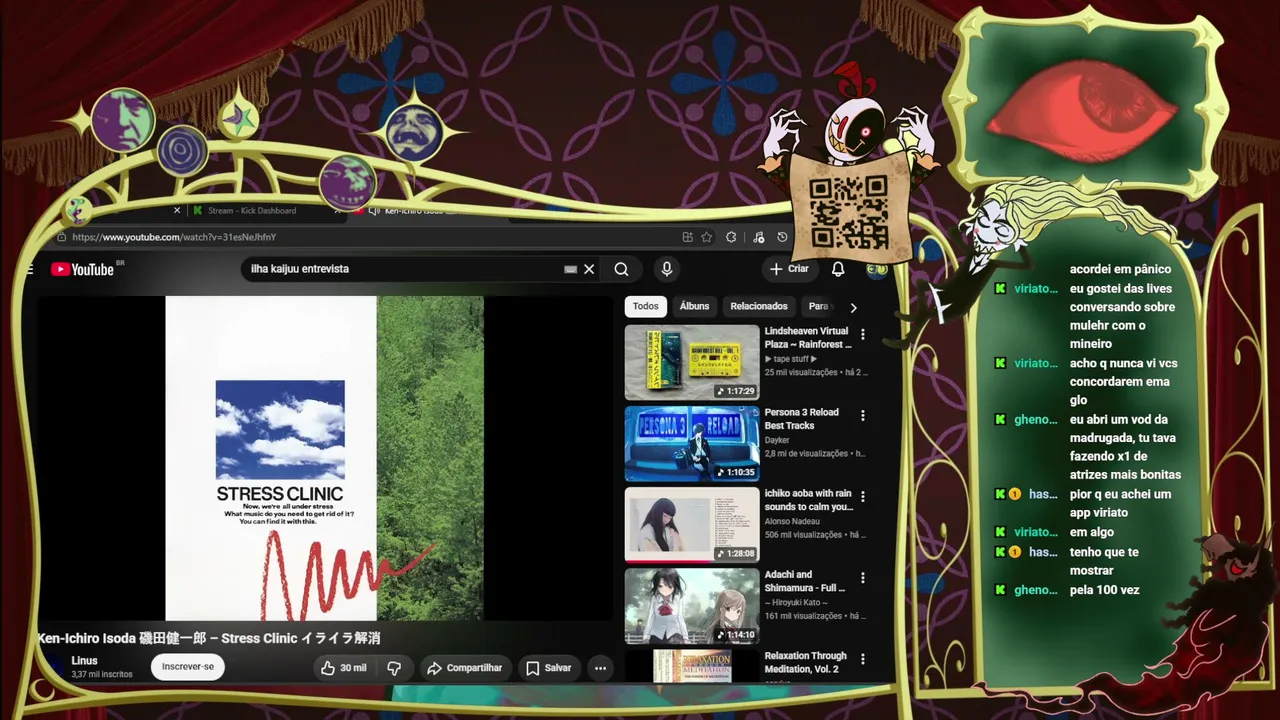Open the page install/app icon in address bar
Image resolution: width=1280 pixels, height=720 pixels.
687,237
